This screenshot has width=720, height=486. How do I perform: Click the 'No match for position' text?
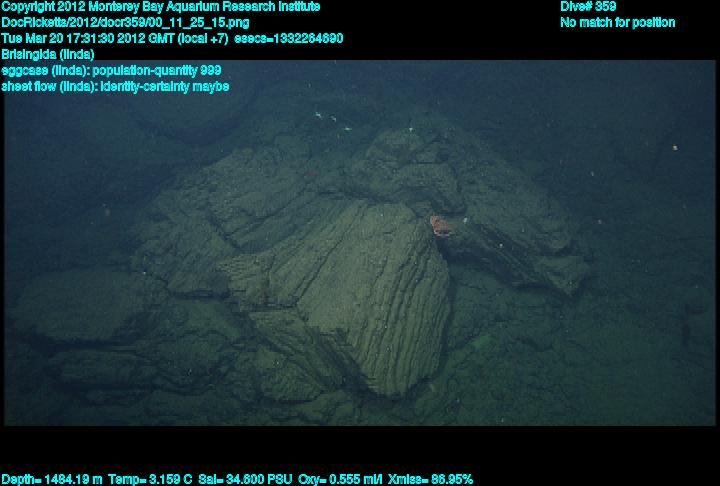(618, 23)
